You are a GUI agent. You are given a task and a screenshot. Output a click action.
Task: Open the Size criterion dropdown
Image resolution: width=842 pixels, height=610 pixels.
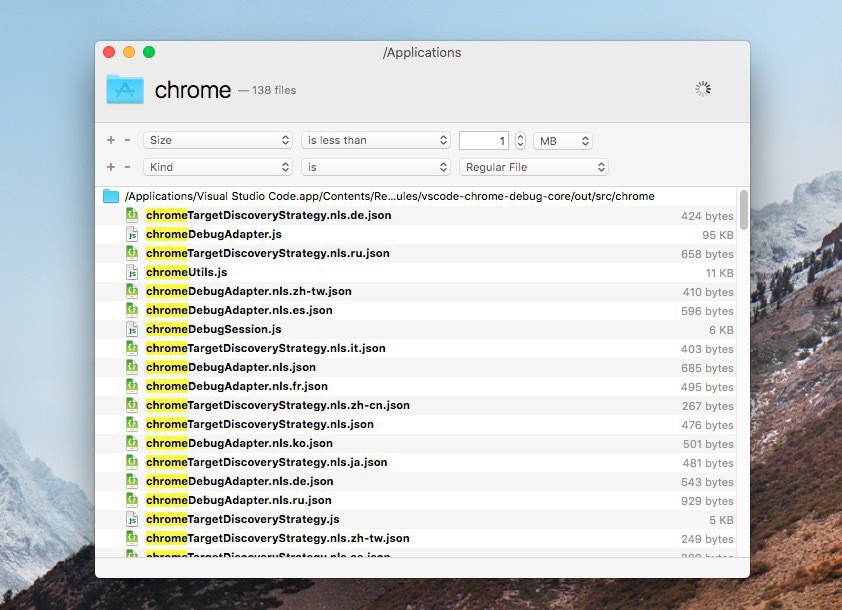click(217, 141)
